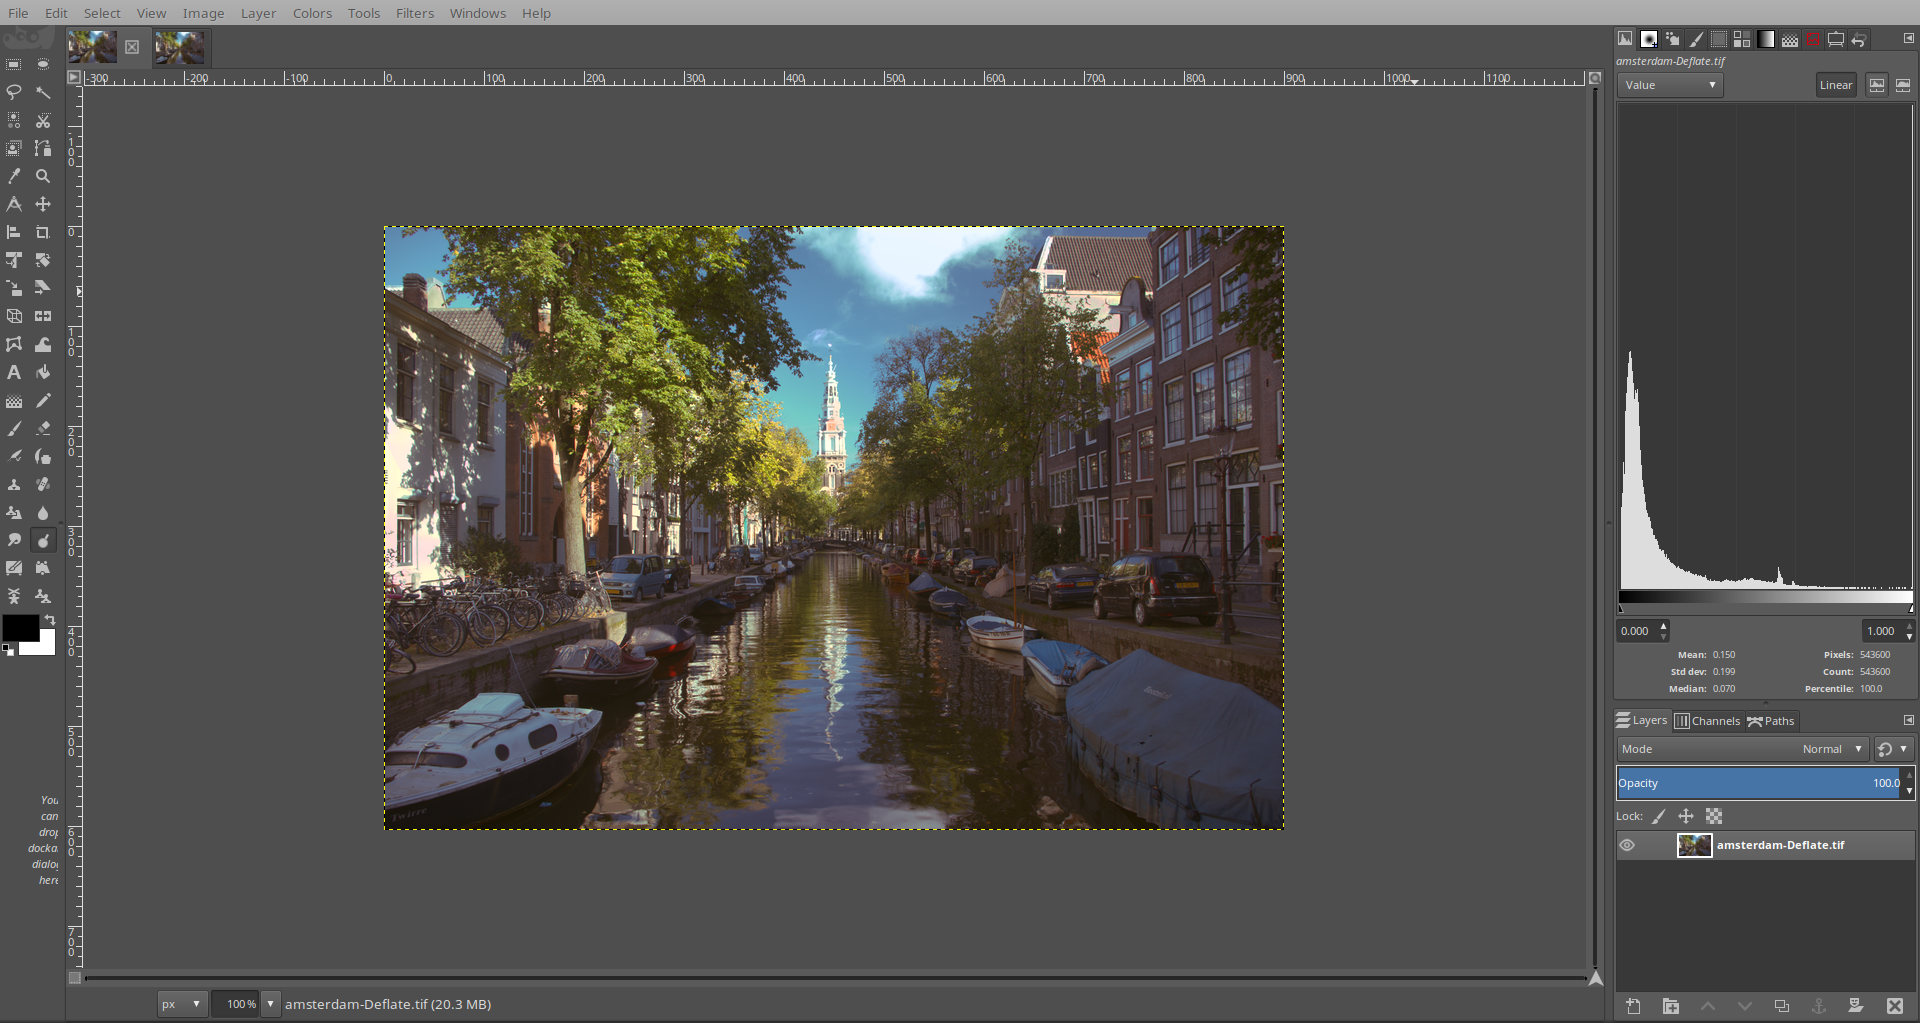Screen dimensions: 1920x1023
Task: Pick the Scissors Select tool
Action: (43, 120)
